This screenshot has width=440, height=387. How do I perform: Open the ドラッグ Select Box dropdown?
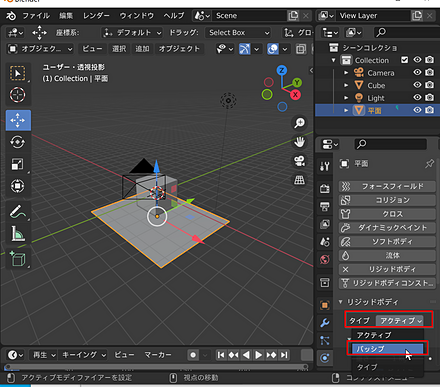coord(238,33)
